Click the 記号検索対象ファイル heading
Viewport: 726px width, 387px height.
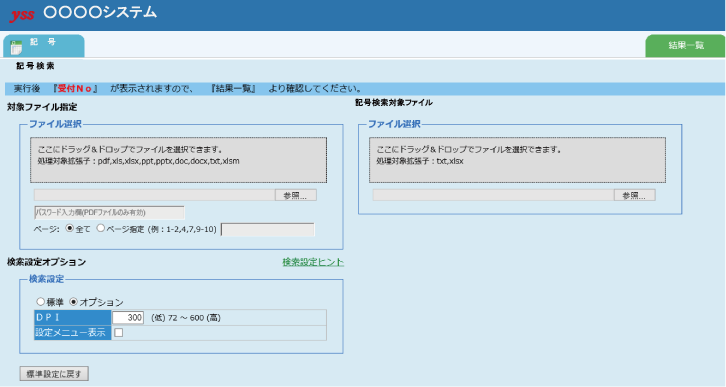pyautogui.click(x=394, y=103)
